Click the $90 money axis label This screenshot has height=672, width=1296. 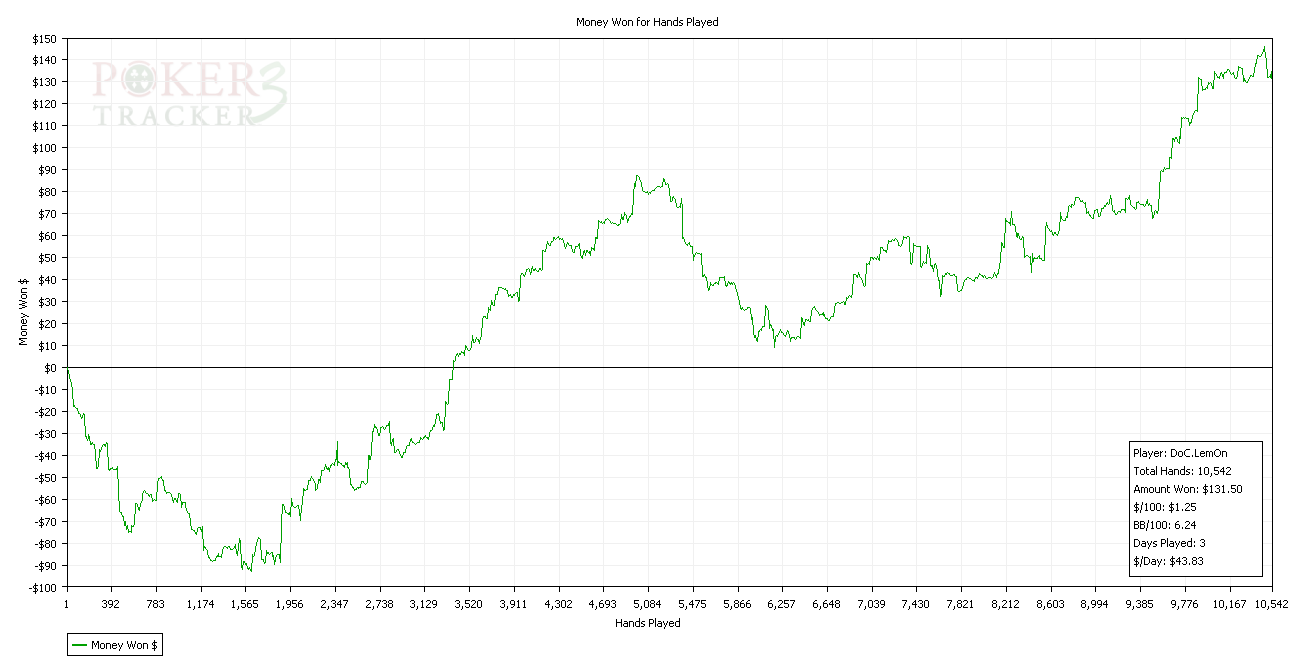pos(49,171)
